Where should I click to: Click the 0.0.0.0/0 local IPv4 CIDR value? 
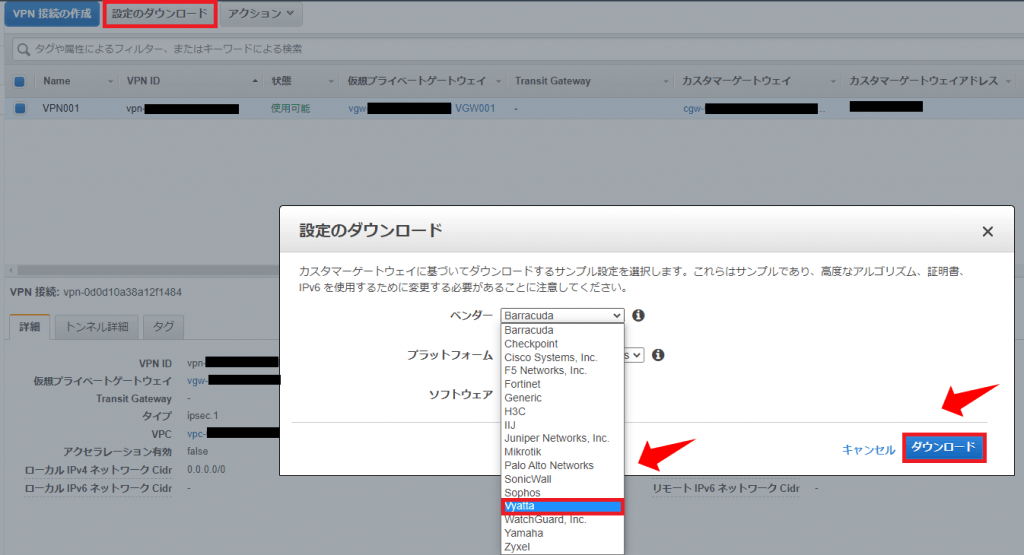[206, 469]
